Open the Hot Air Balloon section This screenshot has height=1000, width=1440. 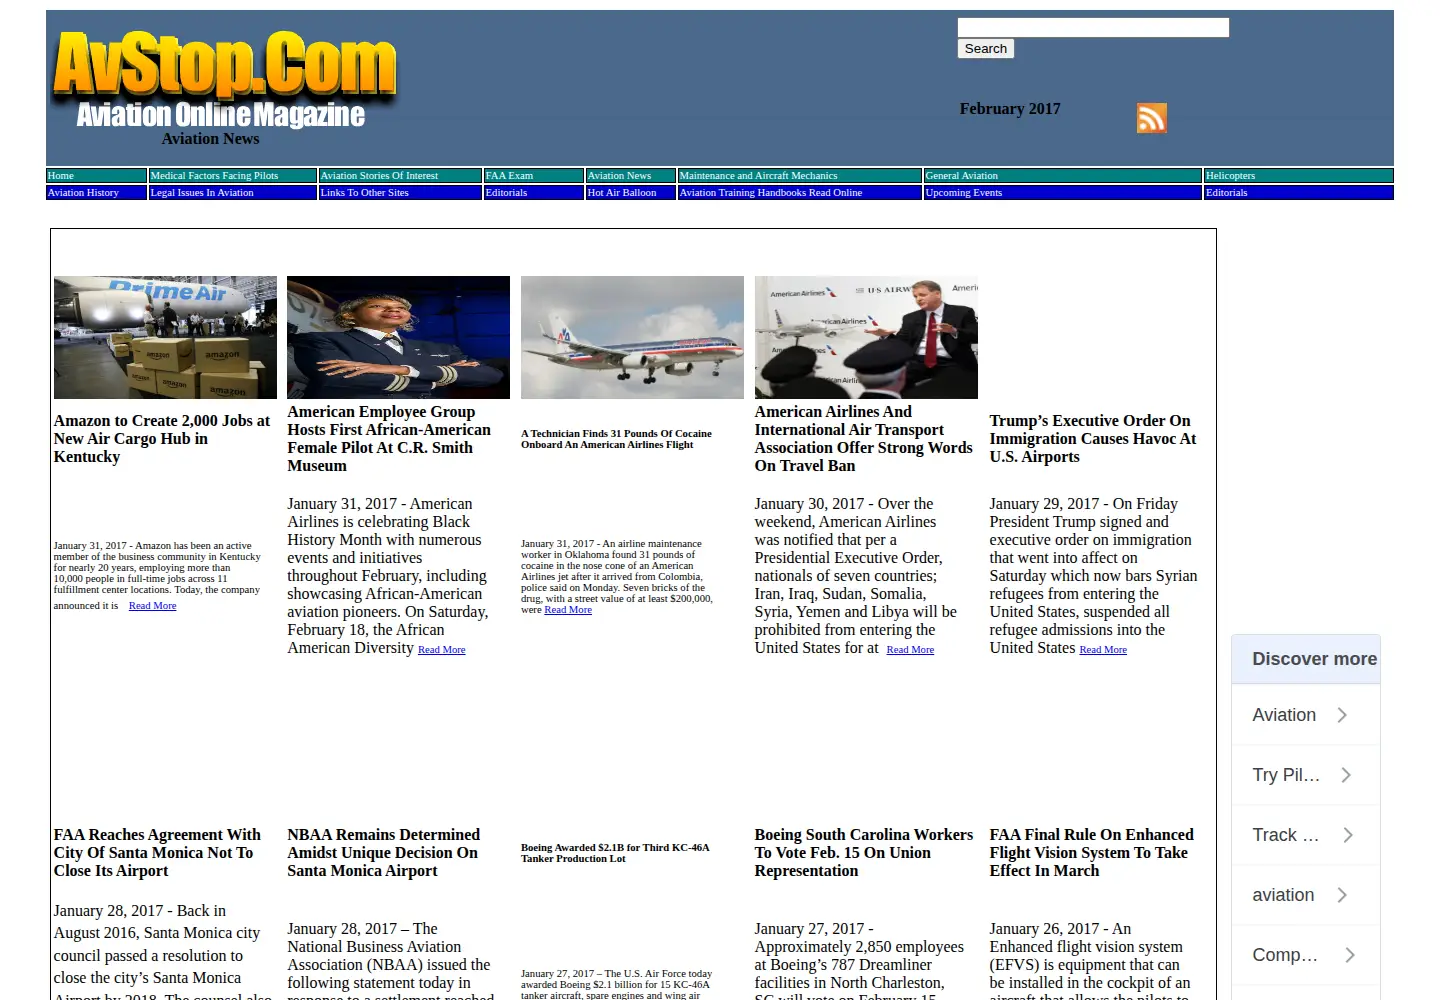622,193
